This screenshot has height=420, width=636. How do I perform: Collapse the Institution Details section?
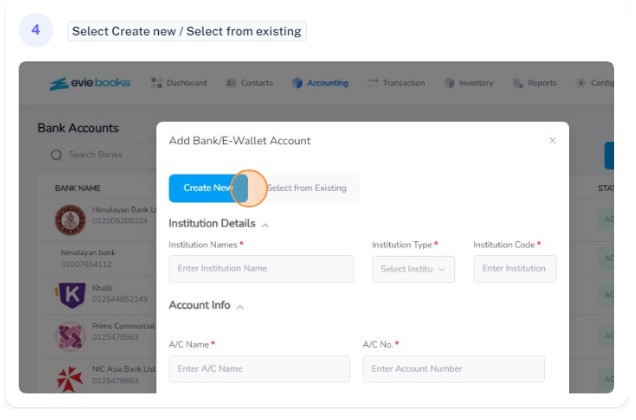265,225
